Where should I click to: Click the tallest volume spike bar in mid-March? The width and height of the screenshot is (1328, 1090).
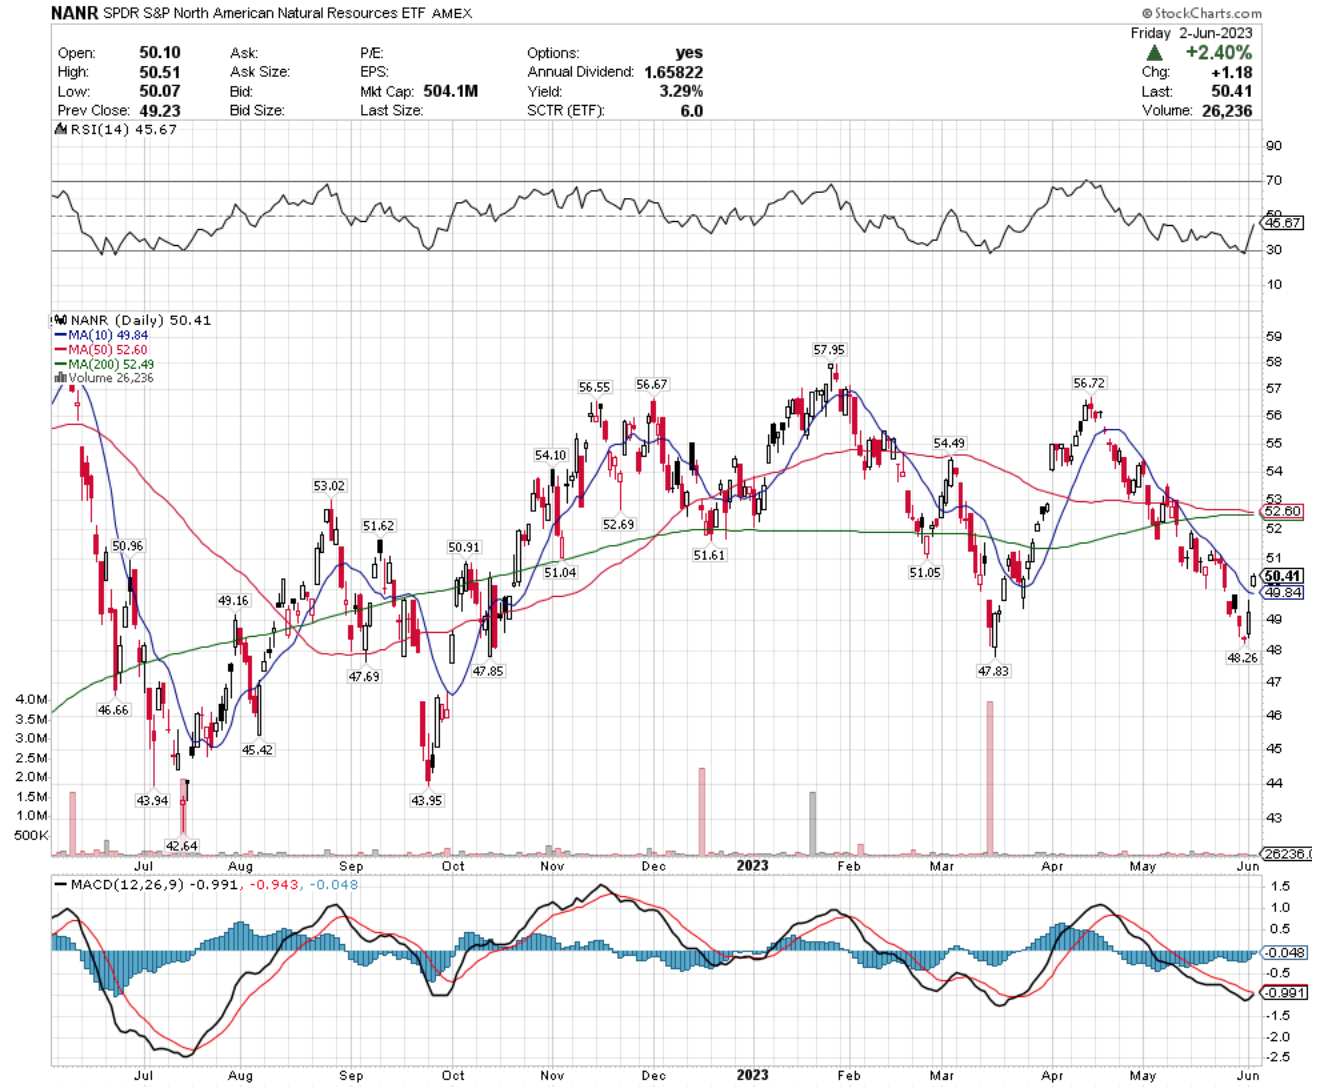click(990, 778)
